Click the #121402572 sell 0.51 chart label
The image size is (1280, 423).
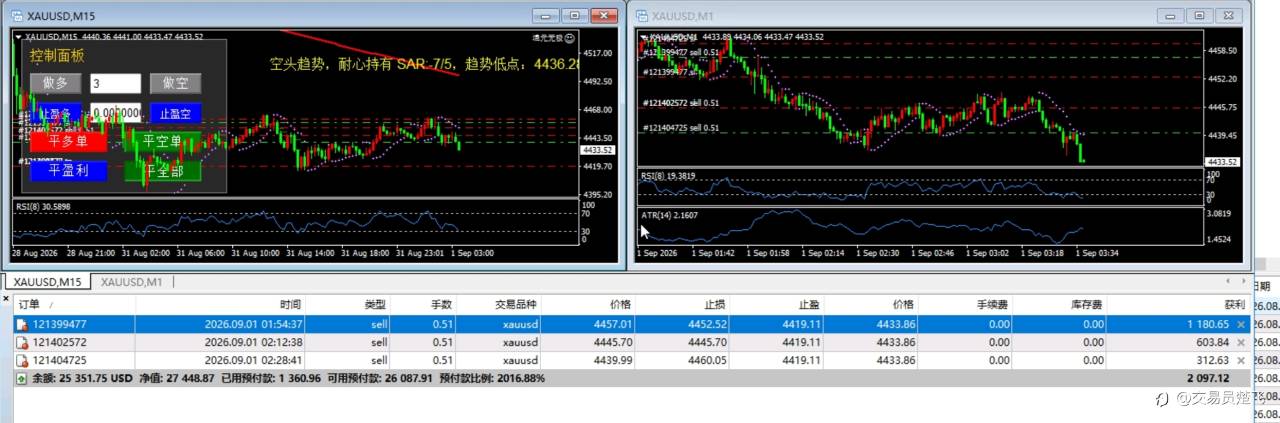click(x=681, y=103)
